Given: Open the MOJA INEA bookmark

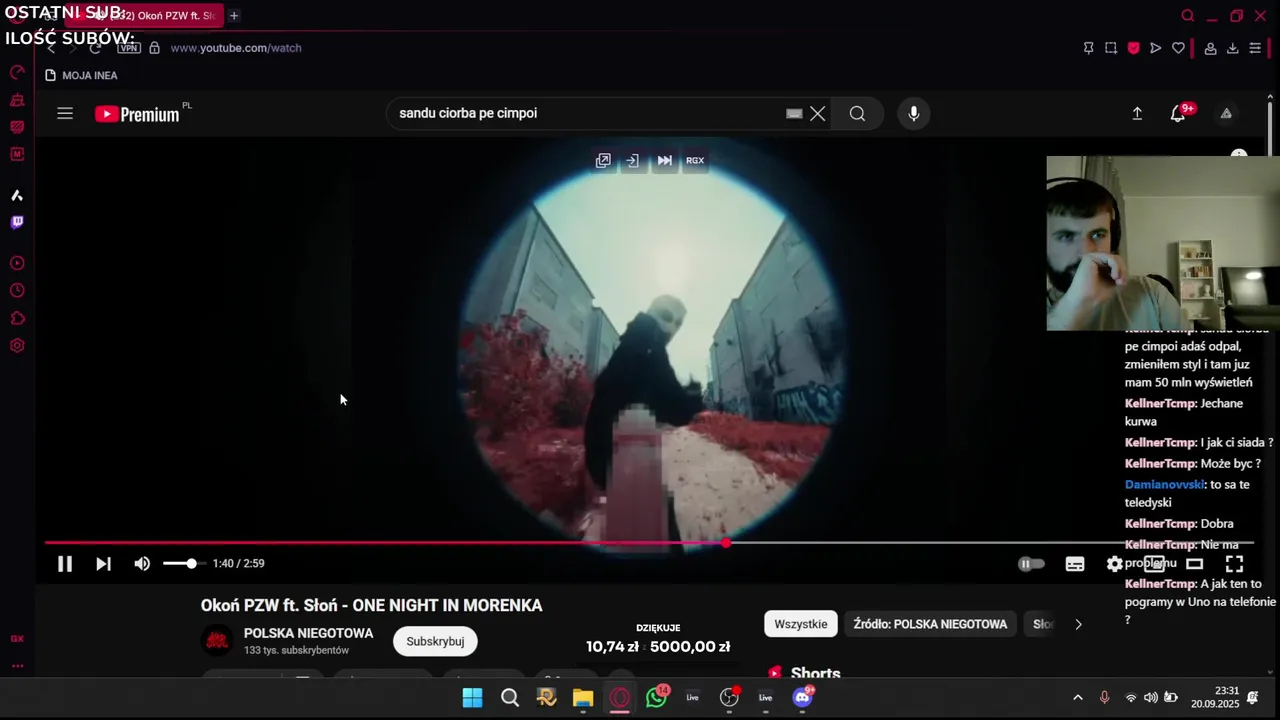Looking at the screenshot, I should tap(82, 75).
